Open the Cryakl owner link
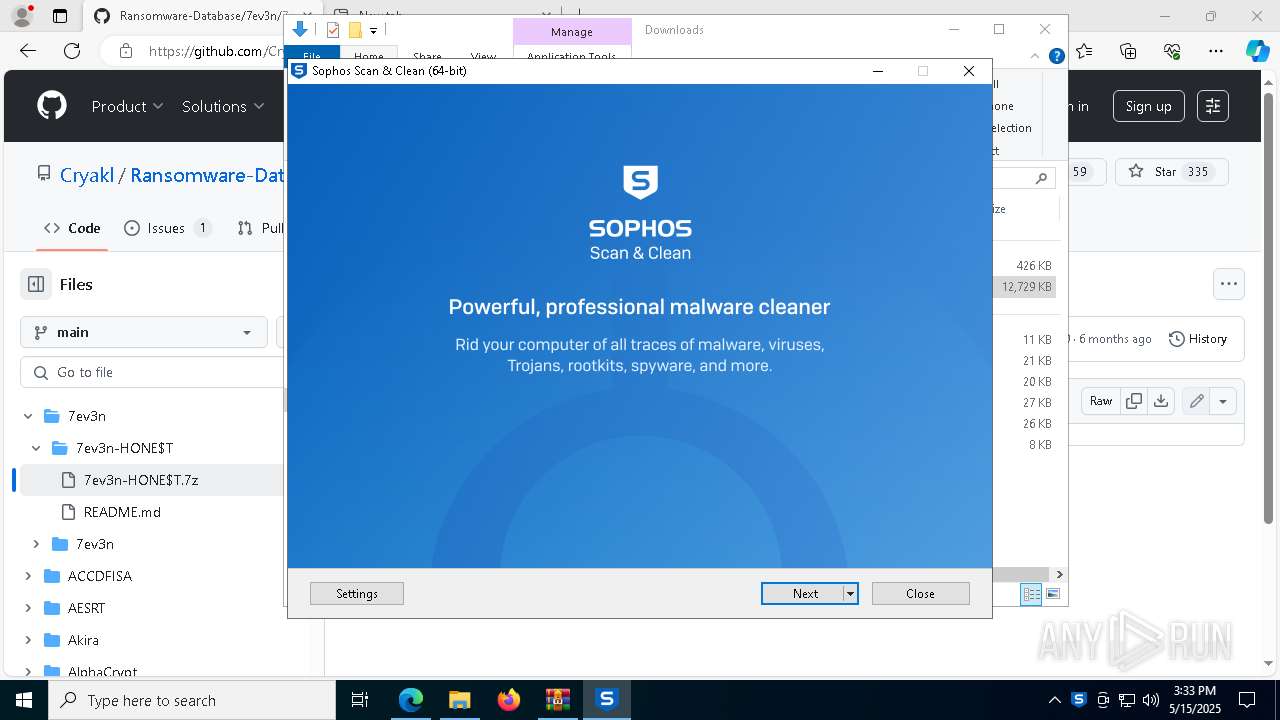The image size is (1280, 720). click(x=87, y=175)
